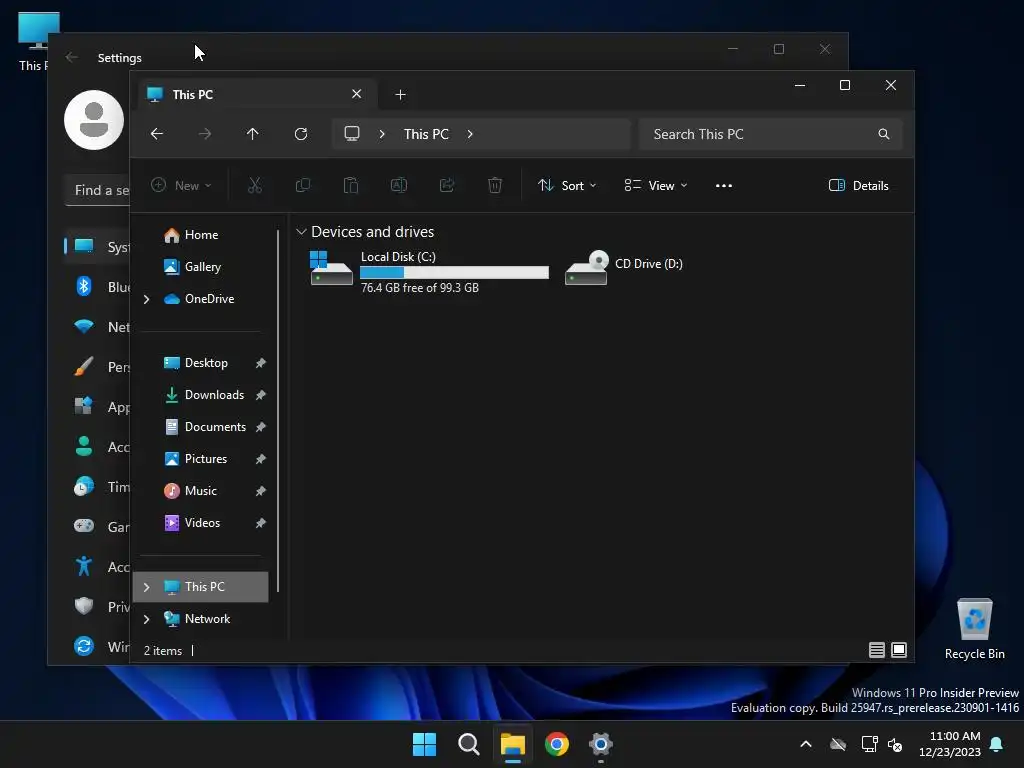This screenshot has height=768, width=1024.
Task: Click This PC in address bar path
Action: pyautogui.click(x=426, y=134)
